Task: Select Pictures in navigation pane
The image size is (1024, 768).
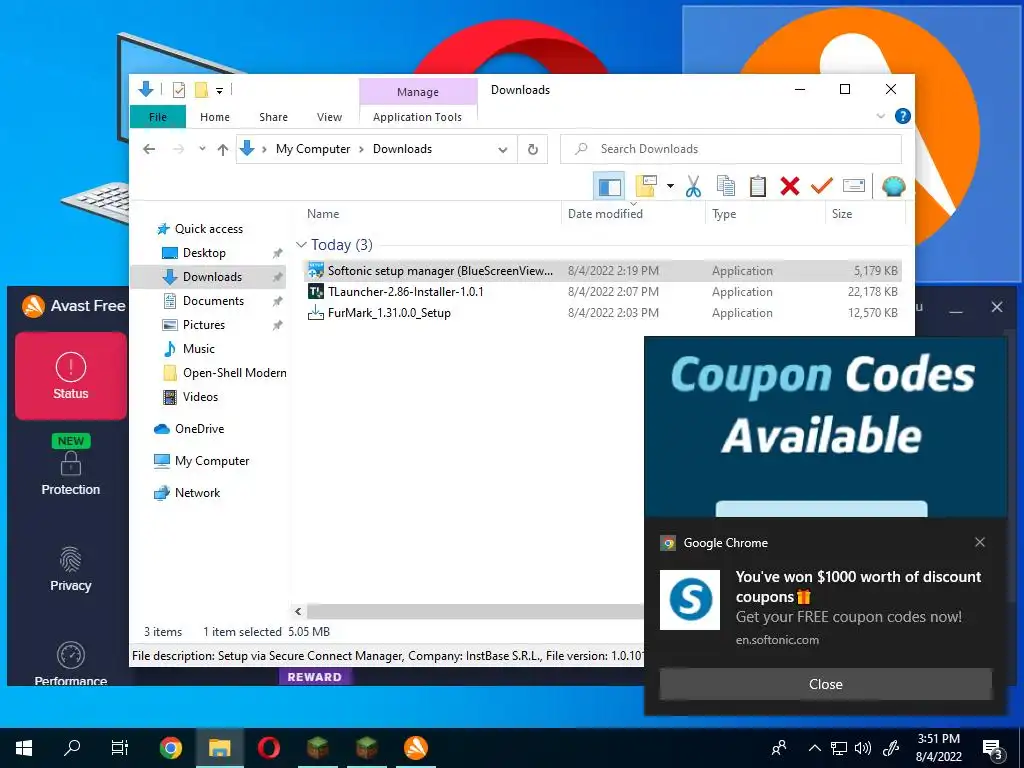Action: point(204,325)
